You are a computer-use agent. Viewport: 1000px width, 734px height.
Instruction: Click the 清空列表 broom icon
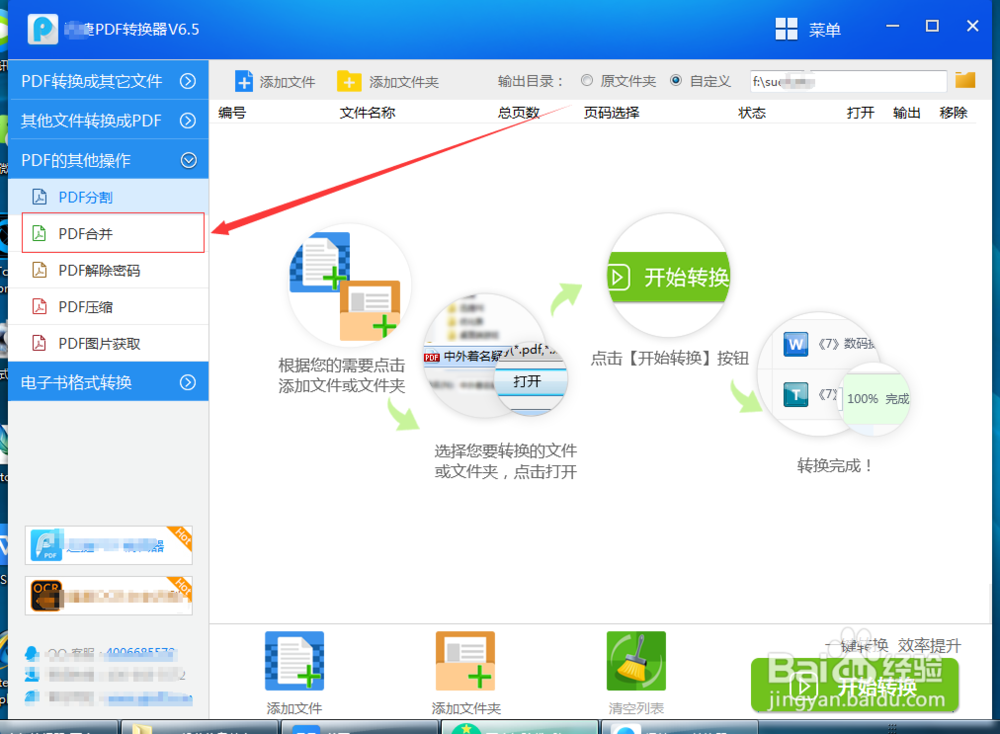(x=636, y=661)
